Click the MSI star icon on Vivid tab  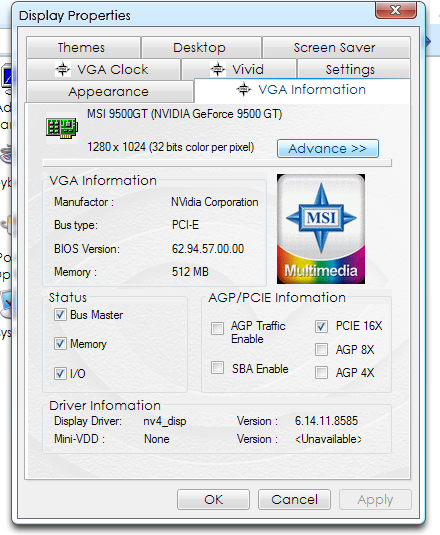(x=218, y=69)
